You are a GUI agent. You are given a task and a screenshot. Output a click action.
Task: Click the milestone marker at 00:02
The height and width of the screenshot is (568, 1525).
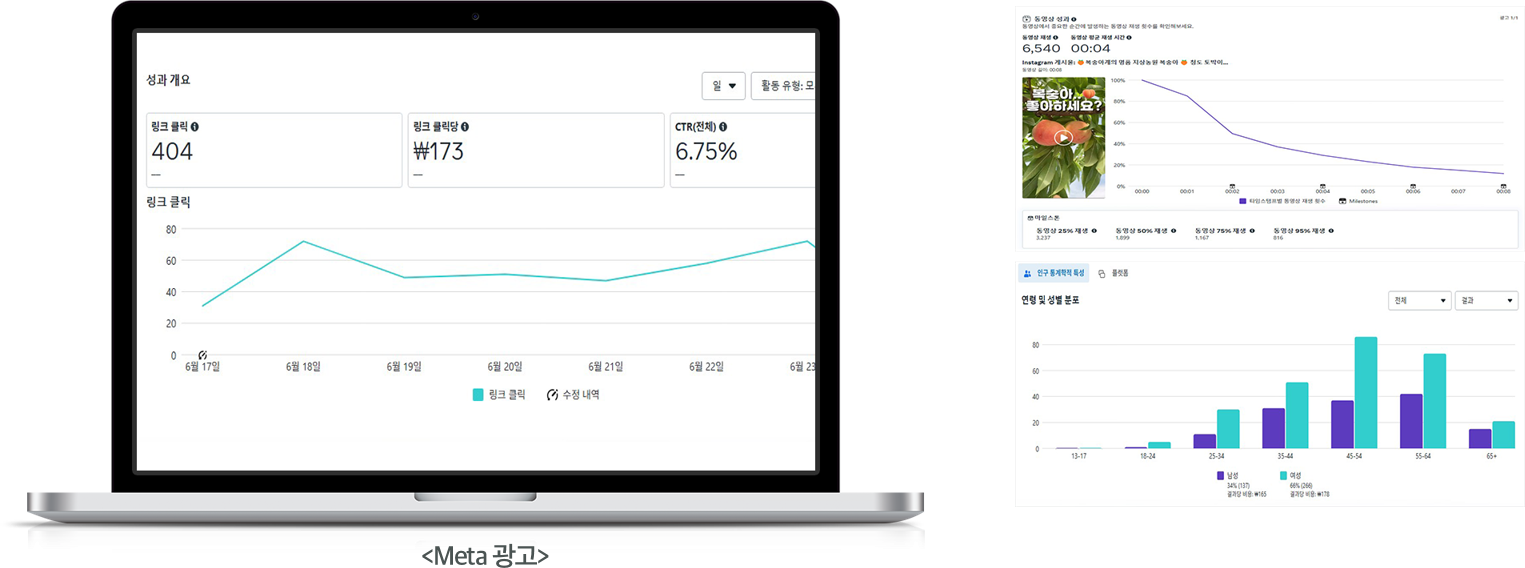coord(1232,185)
